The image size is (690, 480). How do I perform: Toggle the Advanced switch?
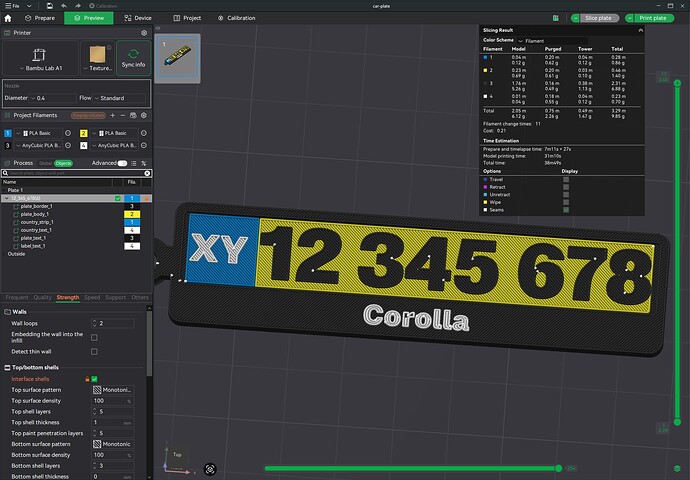coord(122,163)
